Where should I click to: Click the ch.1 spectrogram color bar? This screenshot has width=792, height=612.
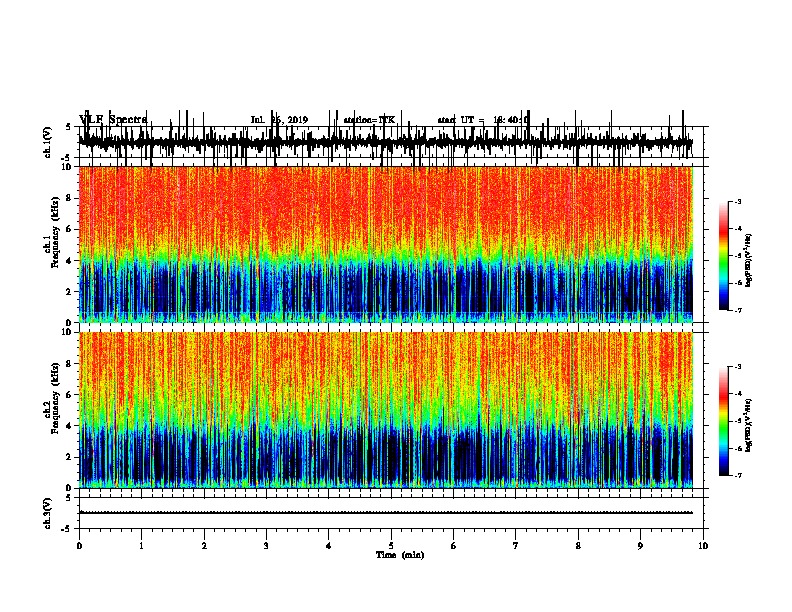coord(724,256)
